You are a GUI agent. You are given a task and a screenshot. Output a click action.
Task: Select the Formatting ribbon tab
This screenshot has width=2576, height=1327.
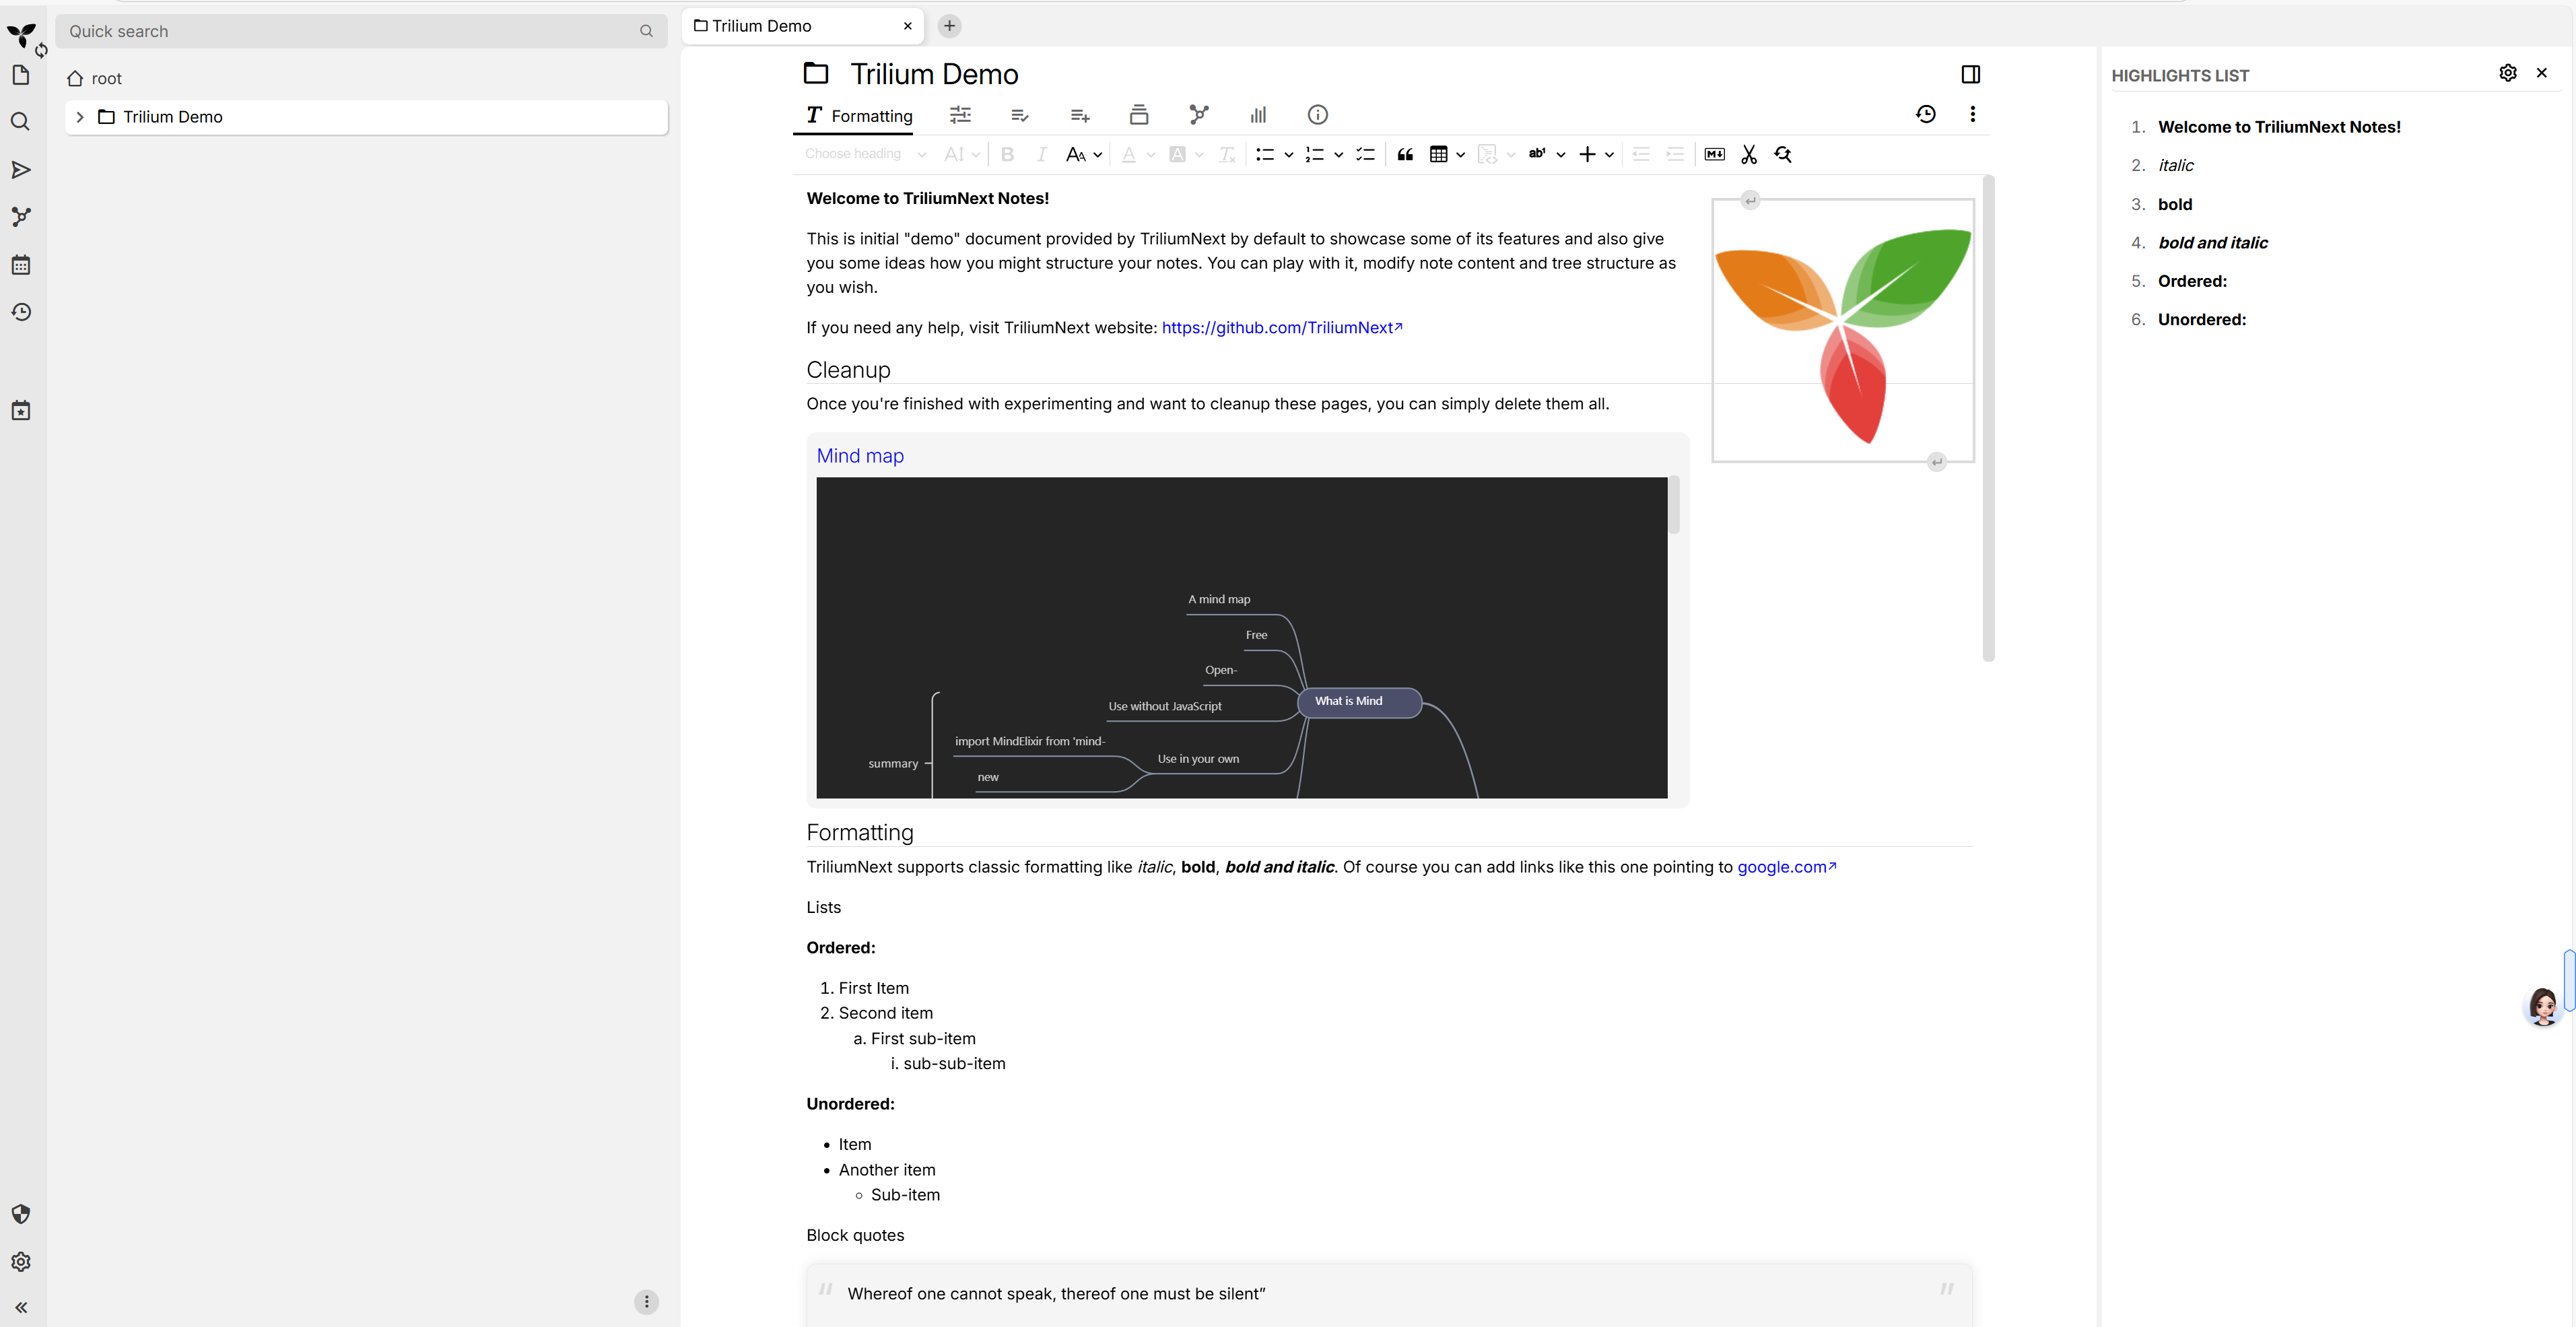click(x=859, y=115)
